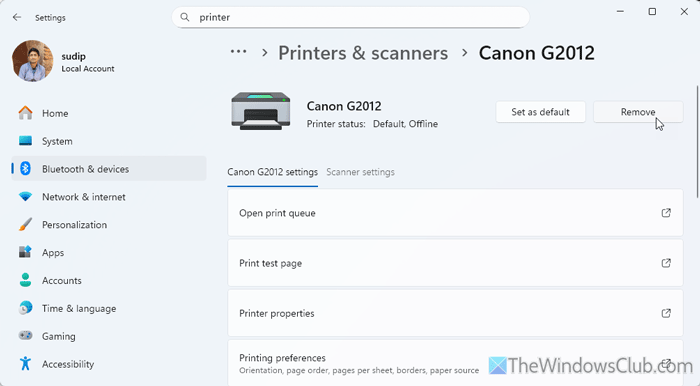Click the Time & language globe icon
This screenshot has height=386, width=700.
25,308
